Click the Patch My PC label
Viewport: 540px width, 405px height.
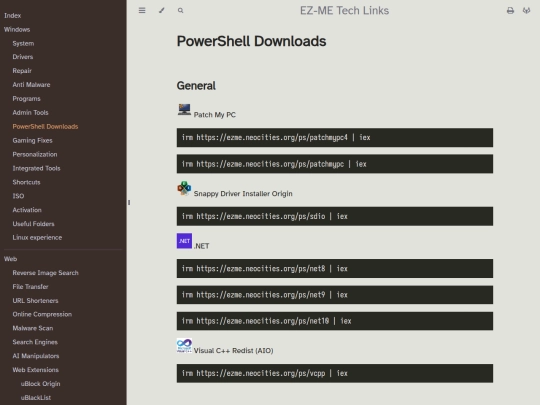pyautogui.click(x=215, y=115)
